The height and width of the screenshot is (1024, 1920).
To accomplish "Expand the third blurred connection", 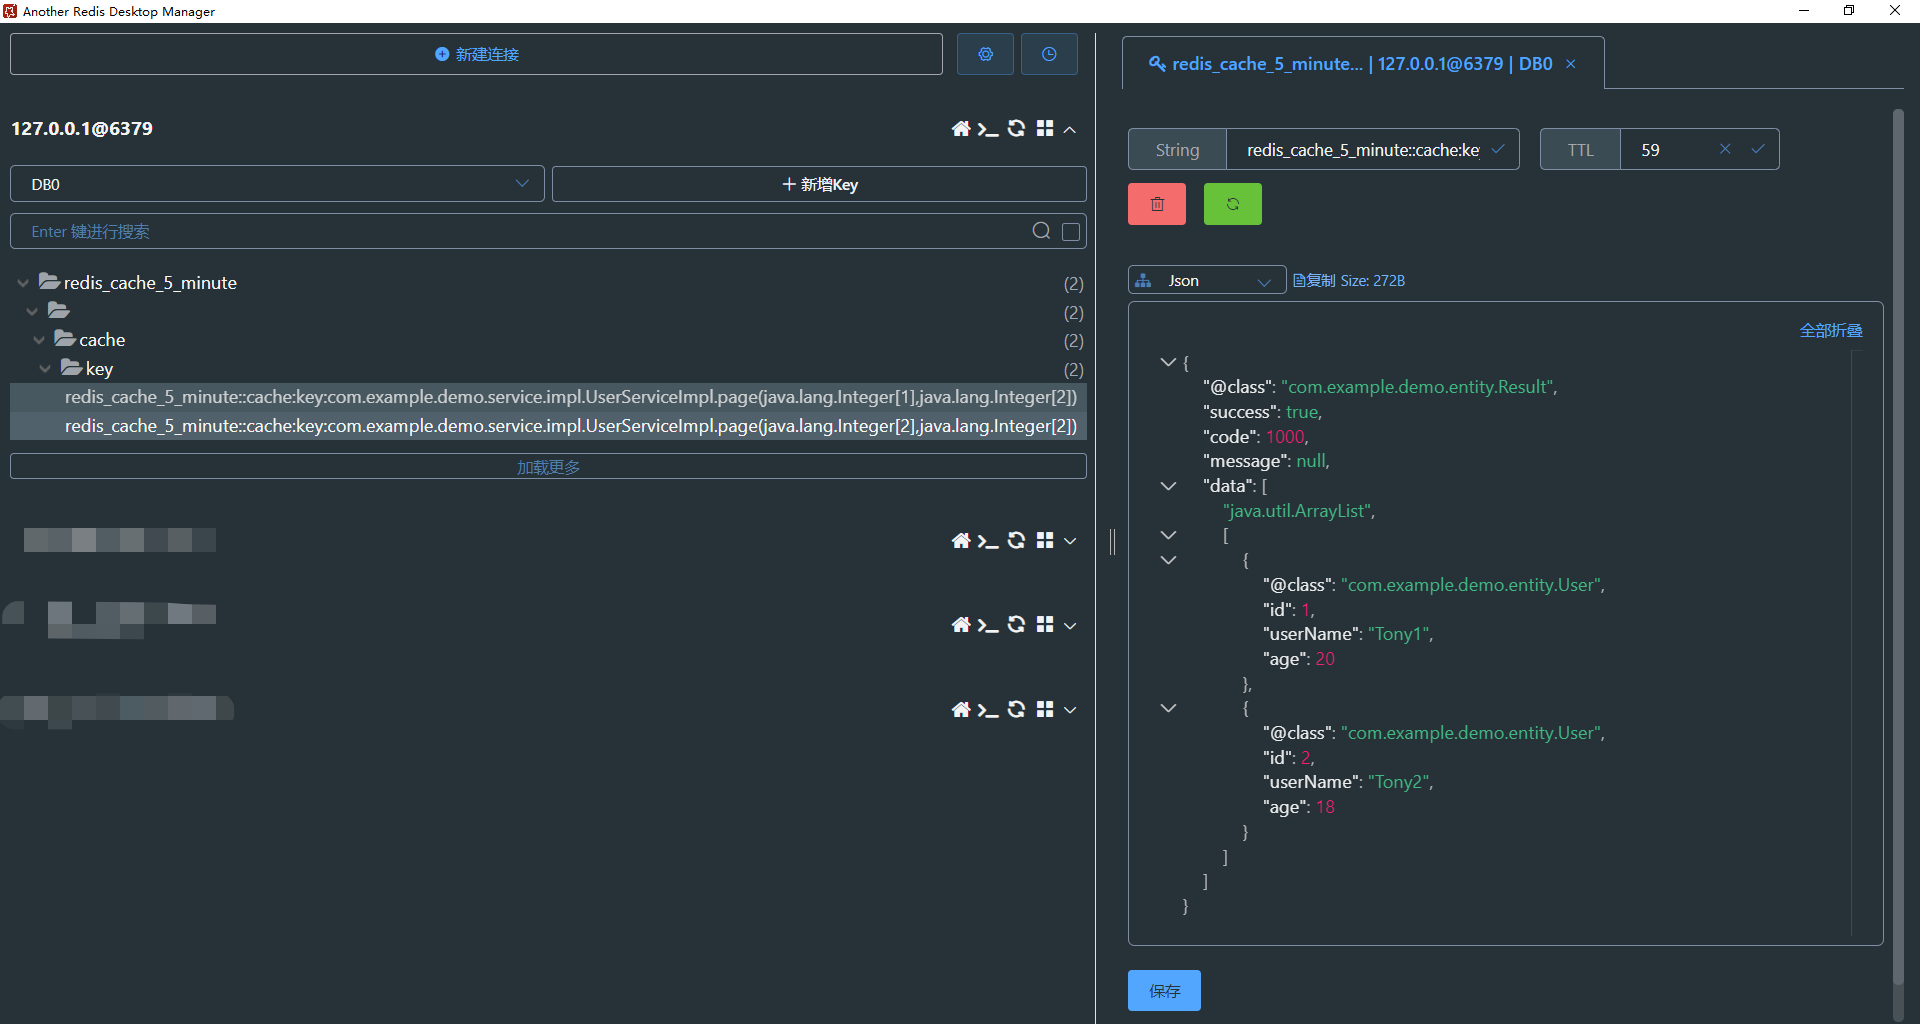I will [x=1070, y=710].
